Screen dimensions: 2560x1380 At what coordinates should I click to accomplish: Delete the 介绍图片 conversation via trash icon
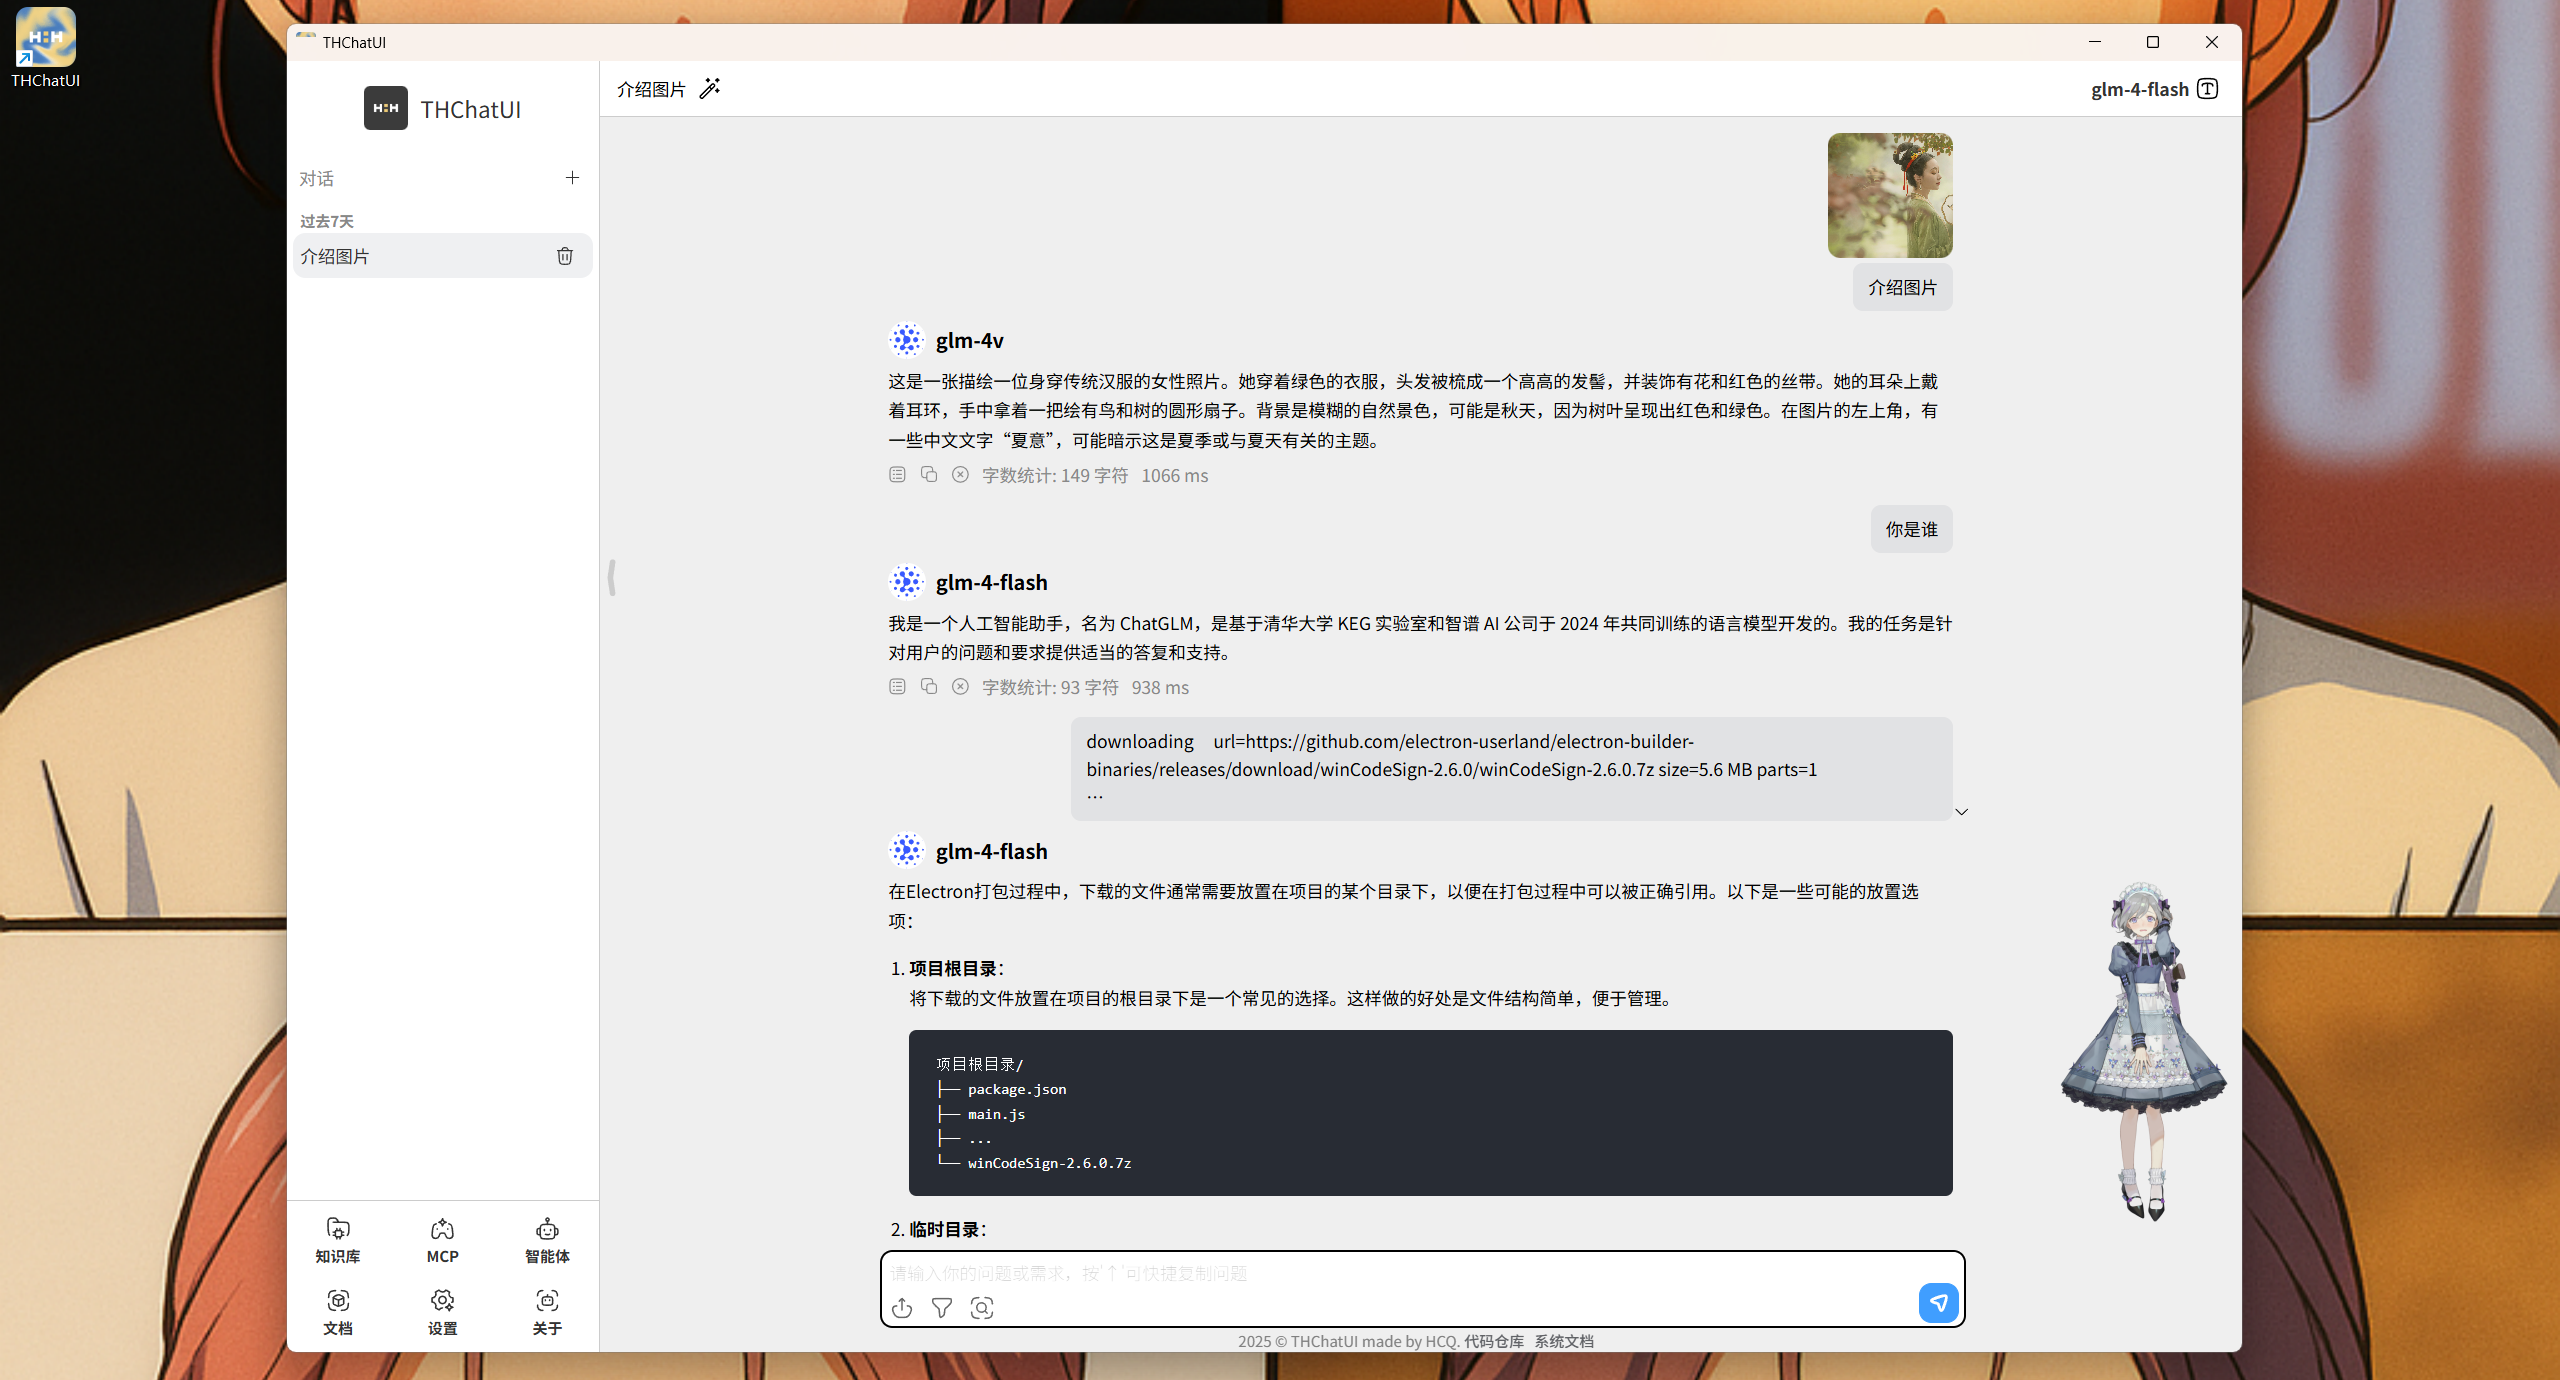tap(565, 256)
